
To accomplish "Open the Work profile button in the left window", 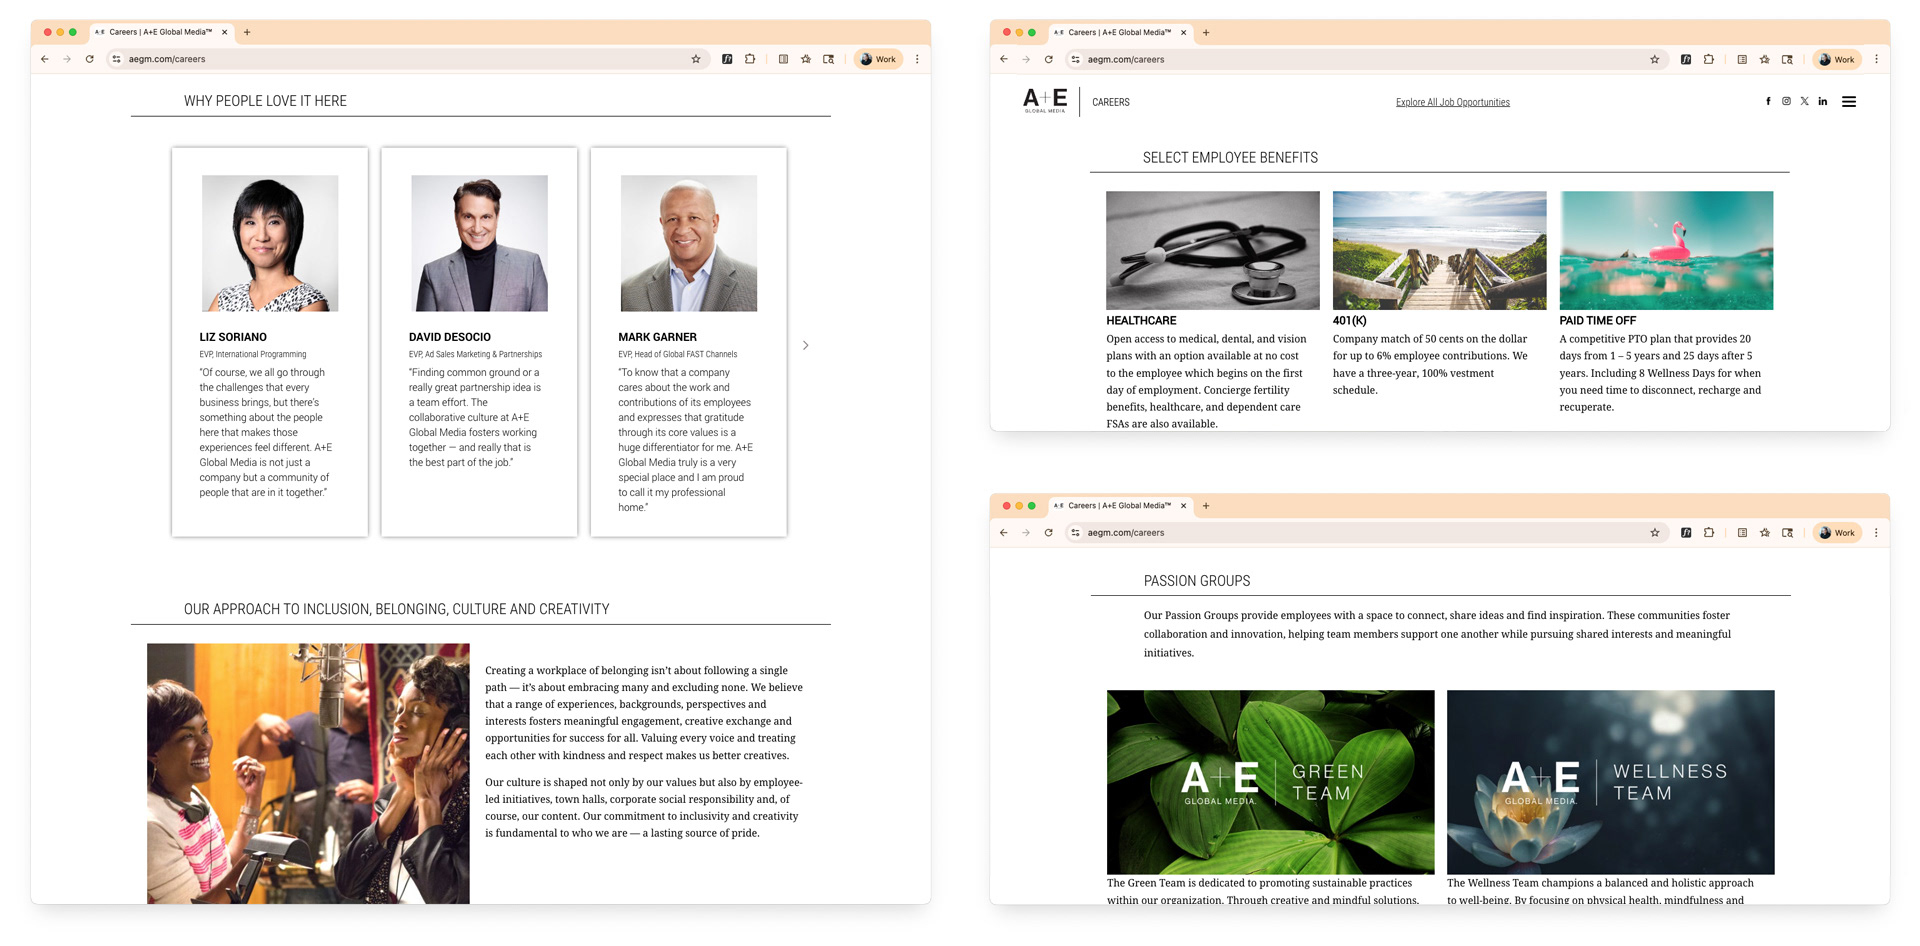I will 878,59.
